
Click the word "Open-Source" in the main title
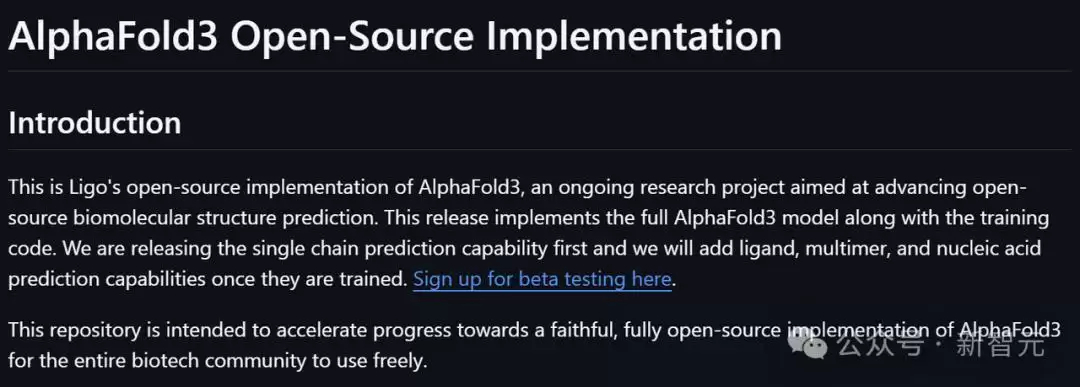click(352, 36)
